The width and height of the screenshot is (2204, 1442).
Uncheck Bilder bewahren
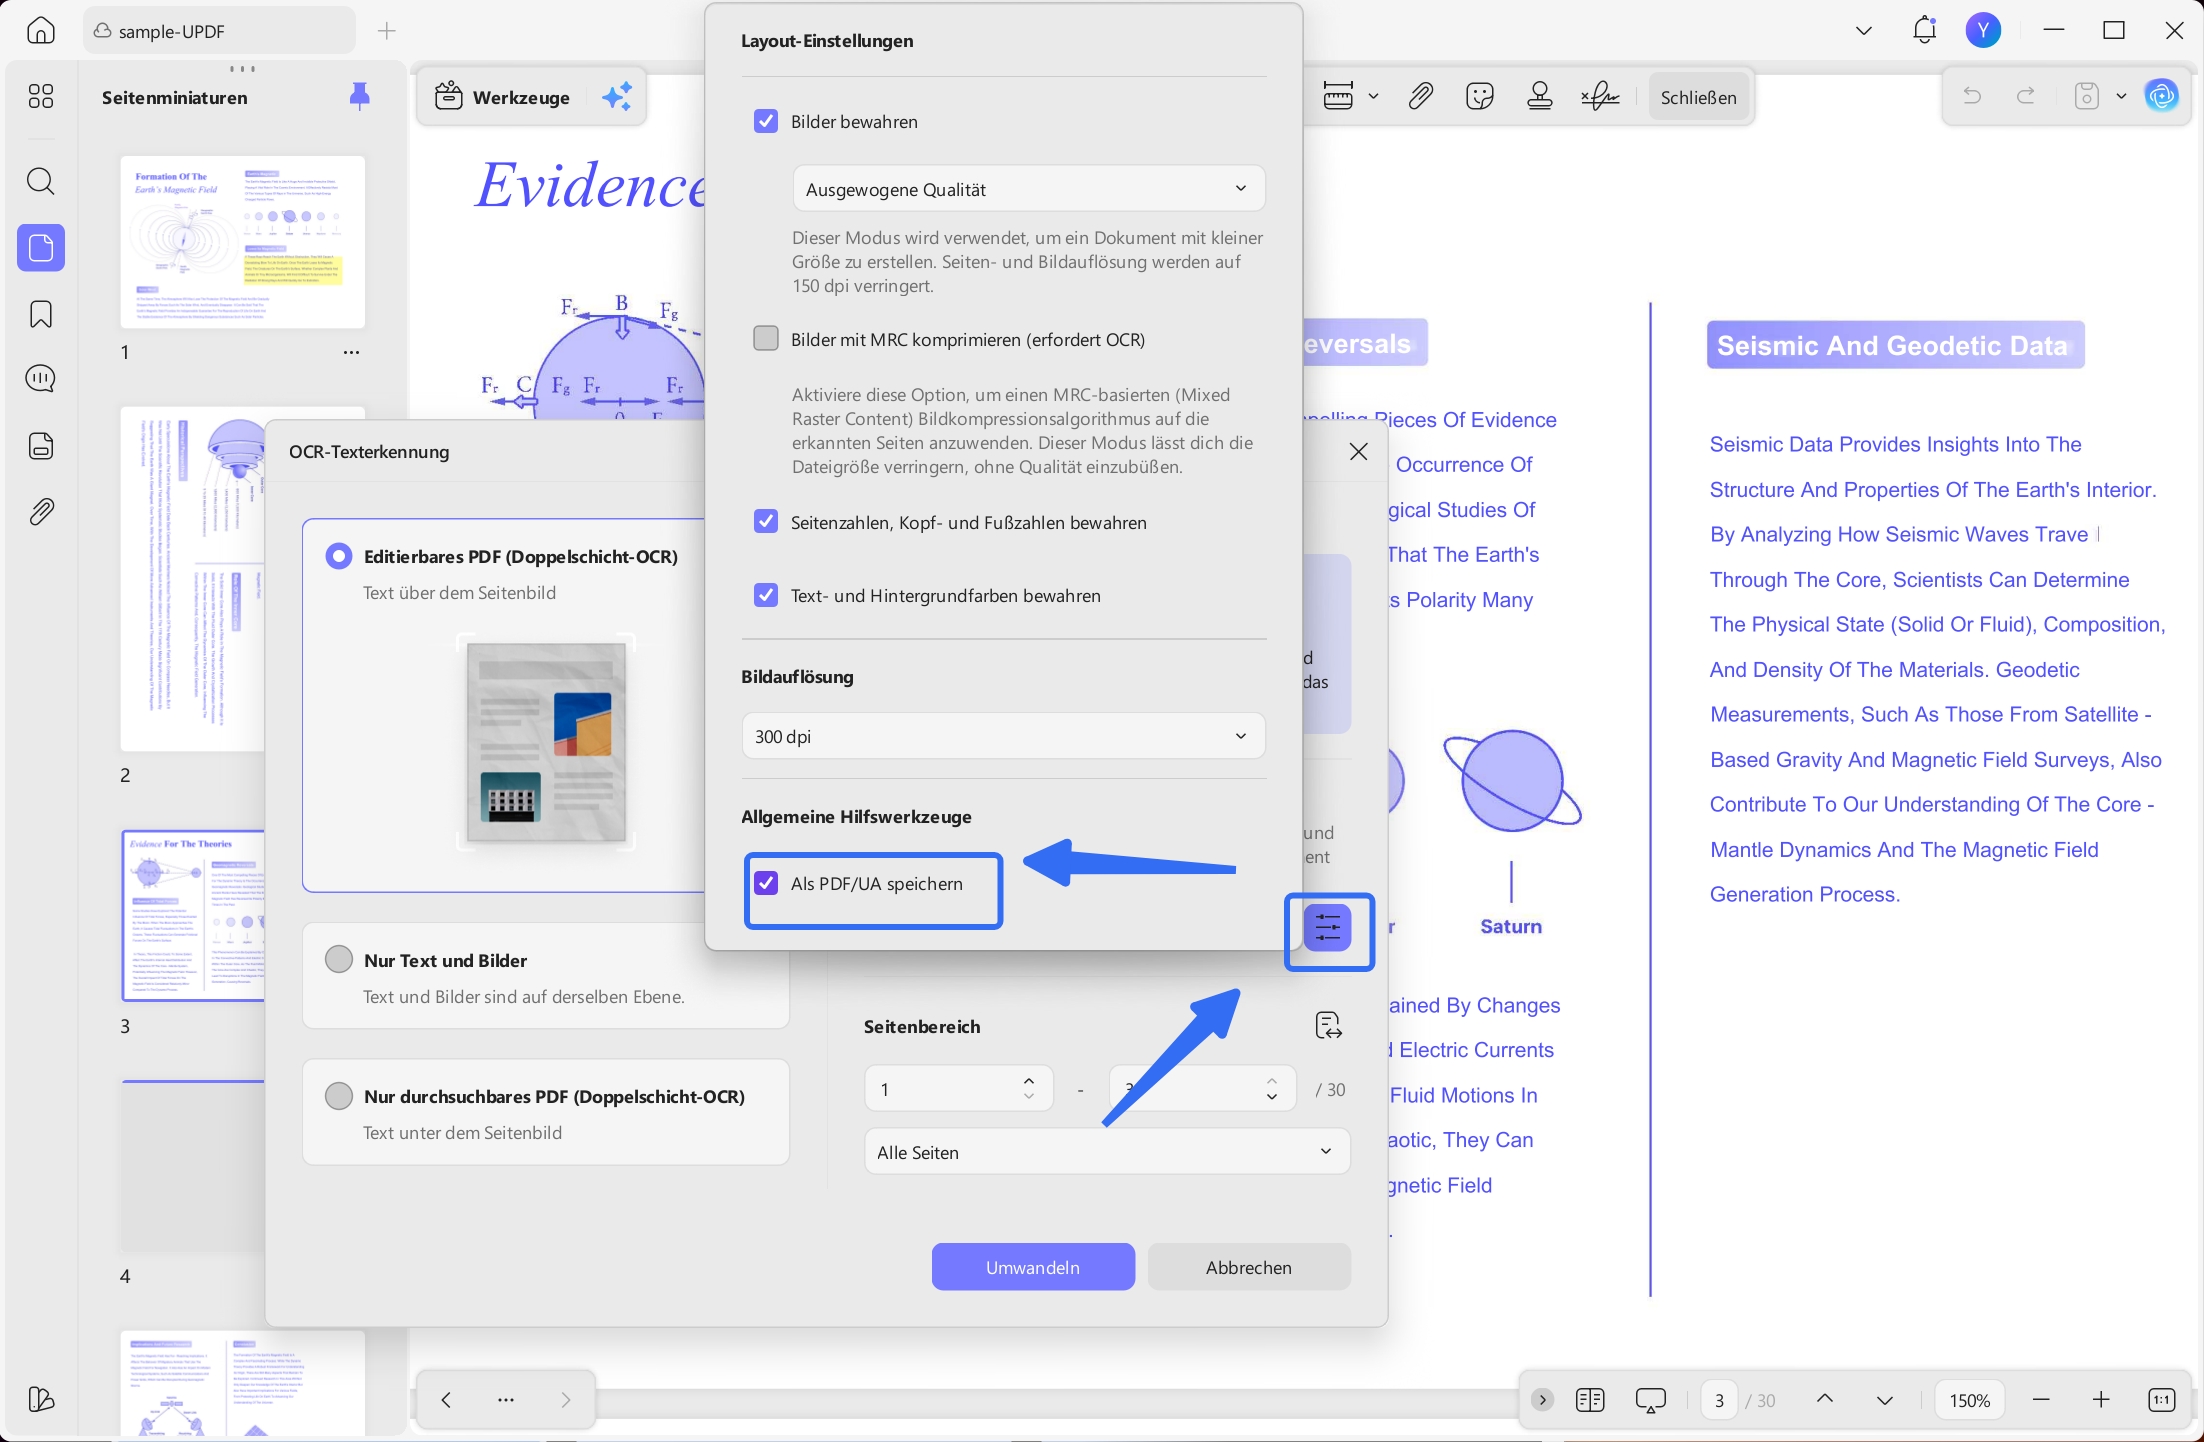pos(766,121)
